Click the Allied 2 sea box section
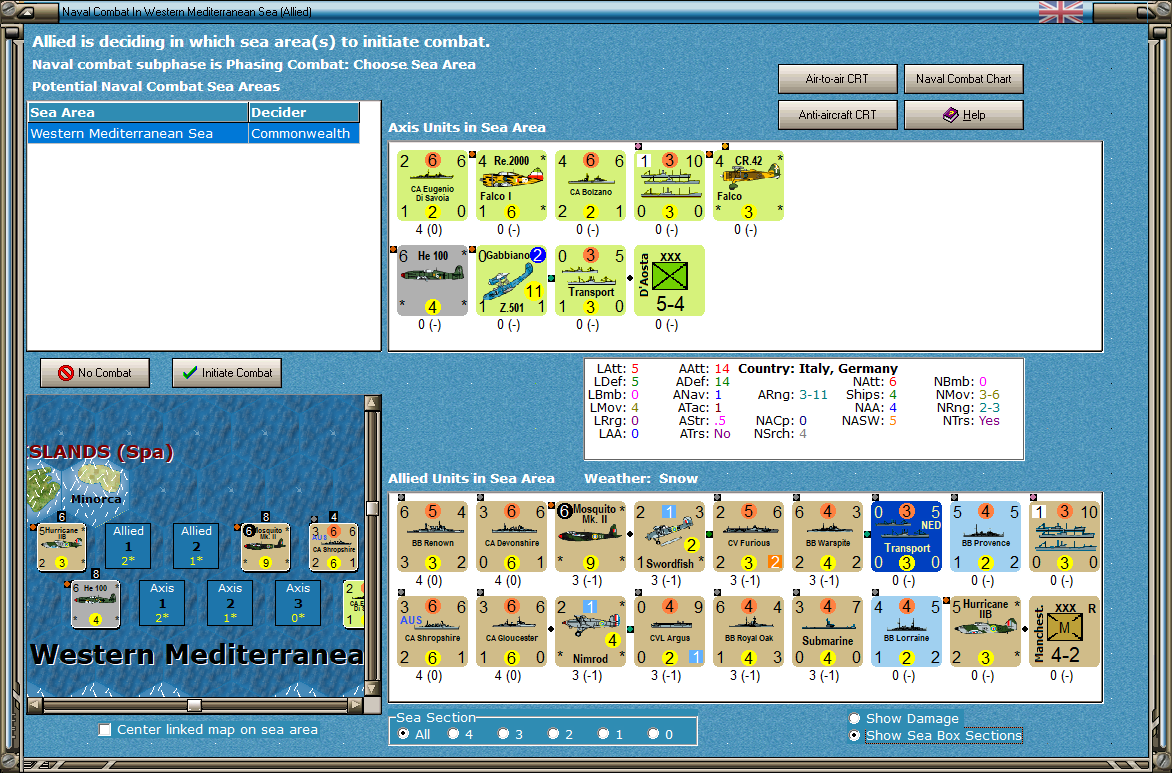1172x773 pixels. click(197, 546)
